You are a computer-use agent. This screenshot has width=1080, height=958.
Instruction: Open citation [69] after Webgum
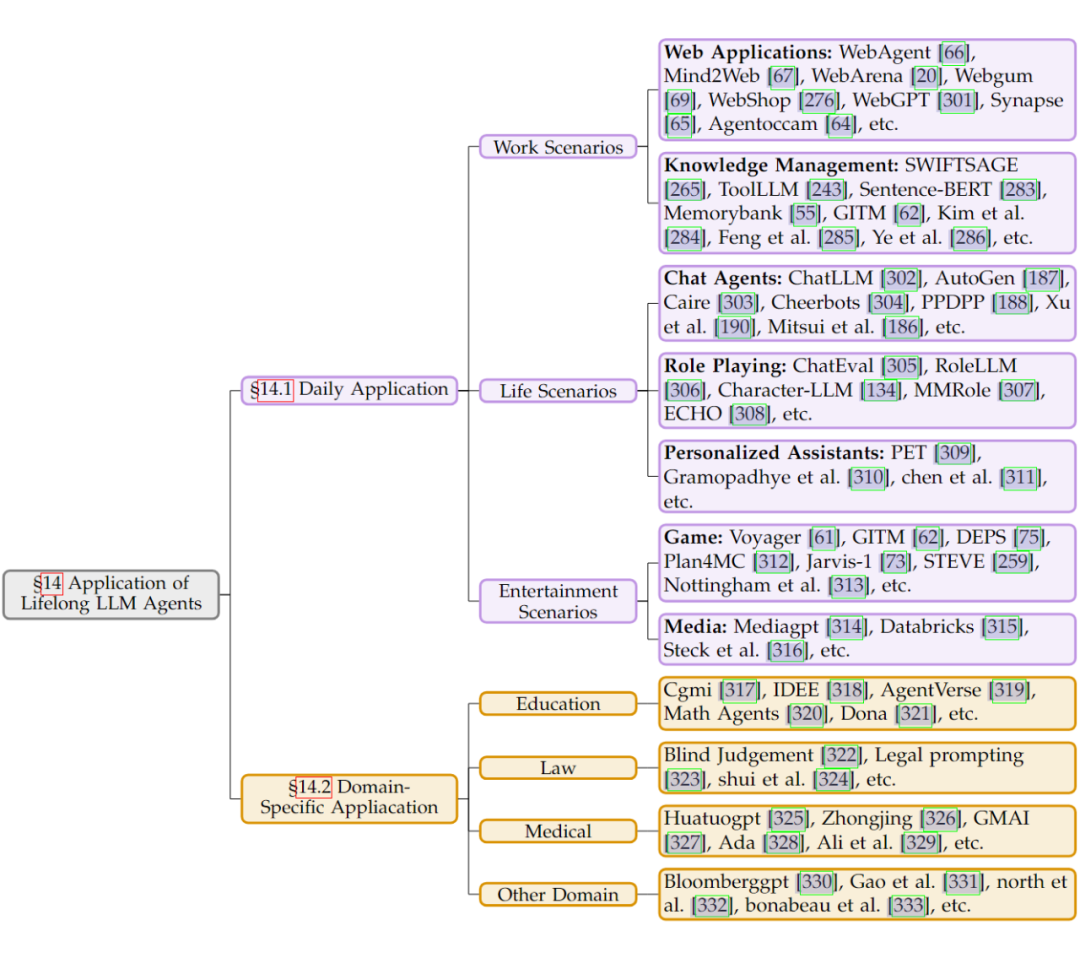679,101
